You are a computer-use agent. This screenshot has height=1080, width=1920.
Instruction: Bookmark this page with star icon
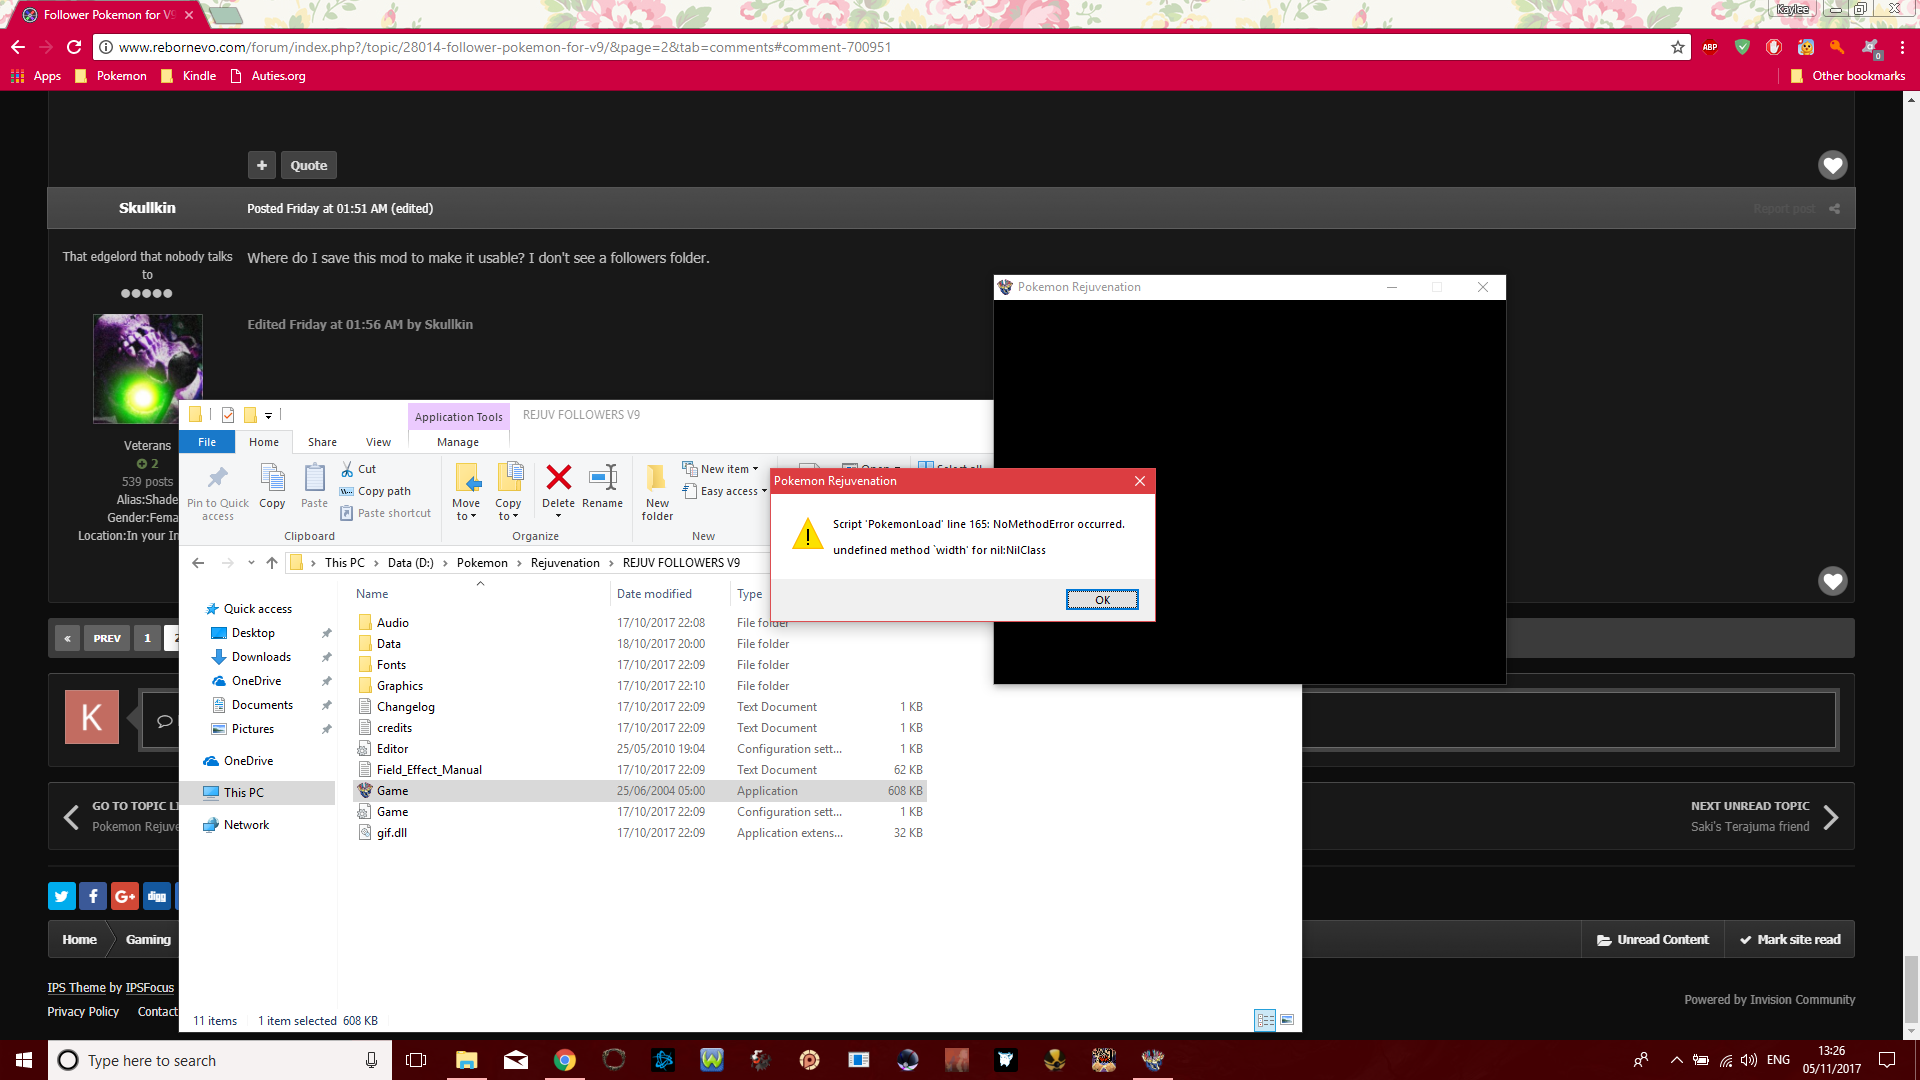pyautogui.click(x=1678, y=47)
